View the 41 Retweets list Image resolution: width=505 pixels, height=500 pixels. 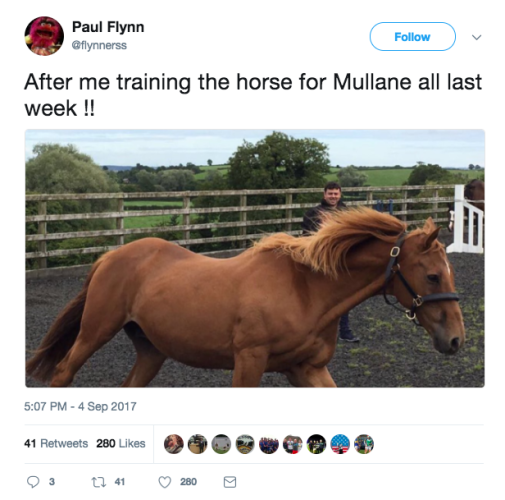point(56,443)
